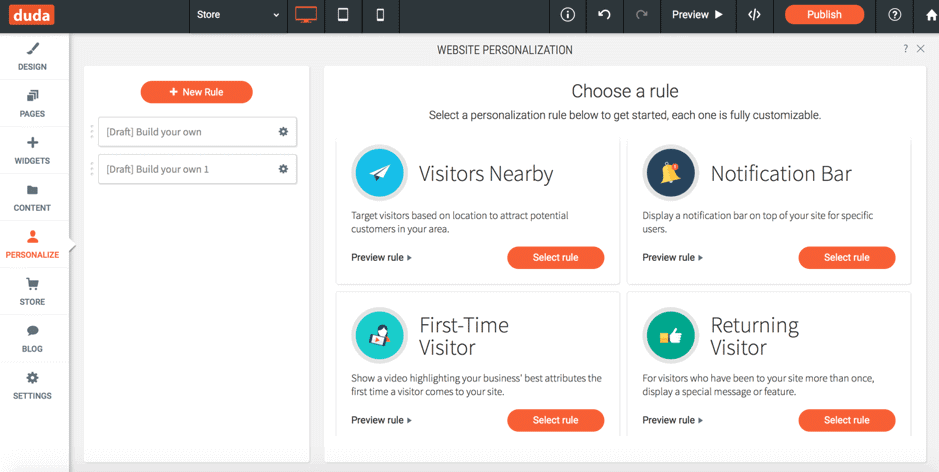Viewport: 939px width, 472px height.
Task: Click panel help question mark near close
Action: click(x=905, y=49)
